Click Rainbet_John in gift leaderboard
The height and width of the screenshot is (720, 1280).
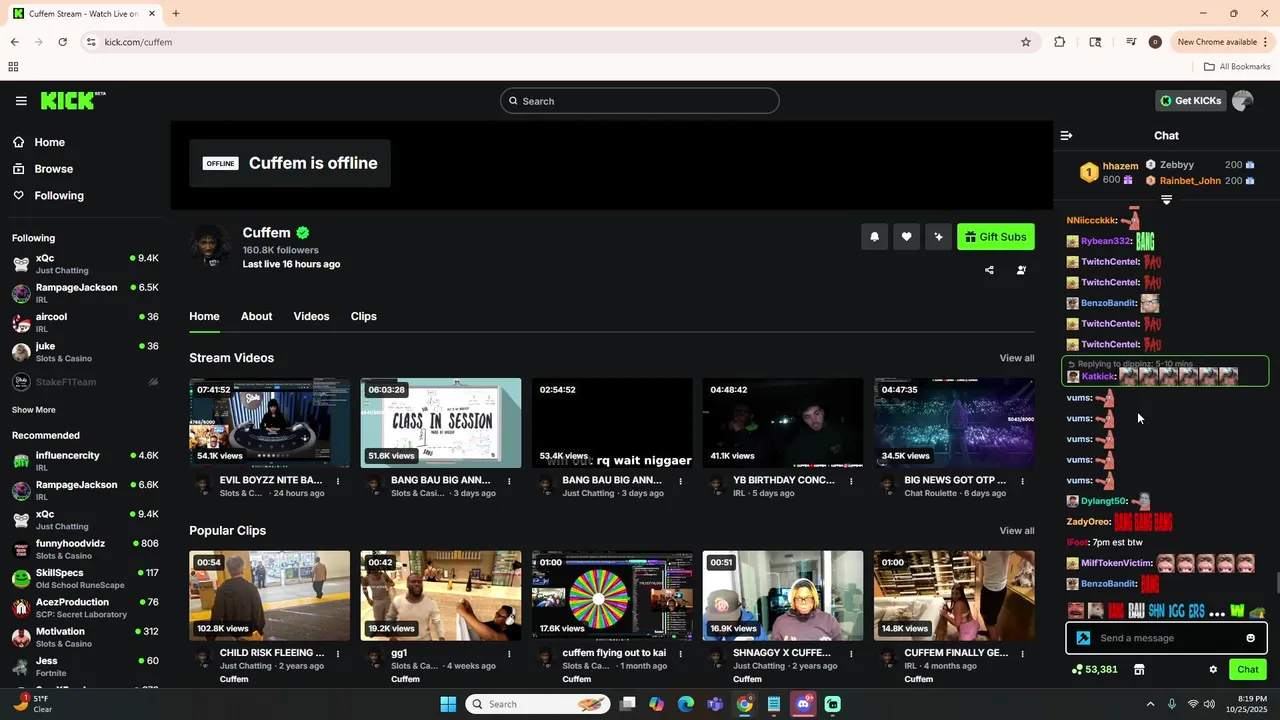(1190, 181)
